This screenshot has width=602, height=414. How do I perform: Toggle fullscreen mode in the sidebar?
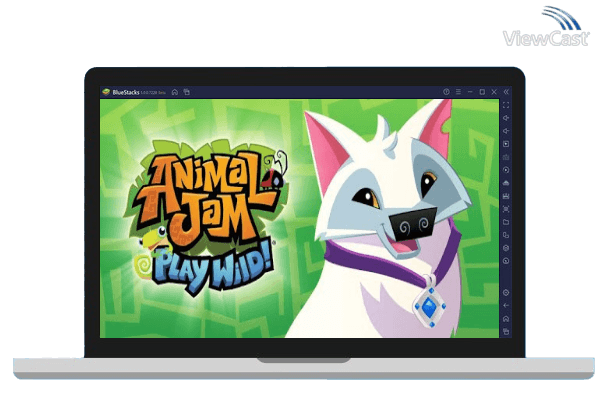[x=506, y=105]
